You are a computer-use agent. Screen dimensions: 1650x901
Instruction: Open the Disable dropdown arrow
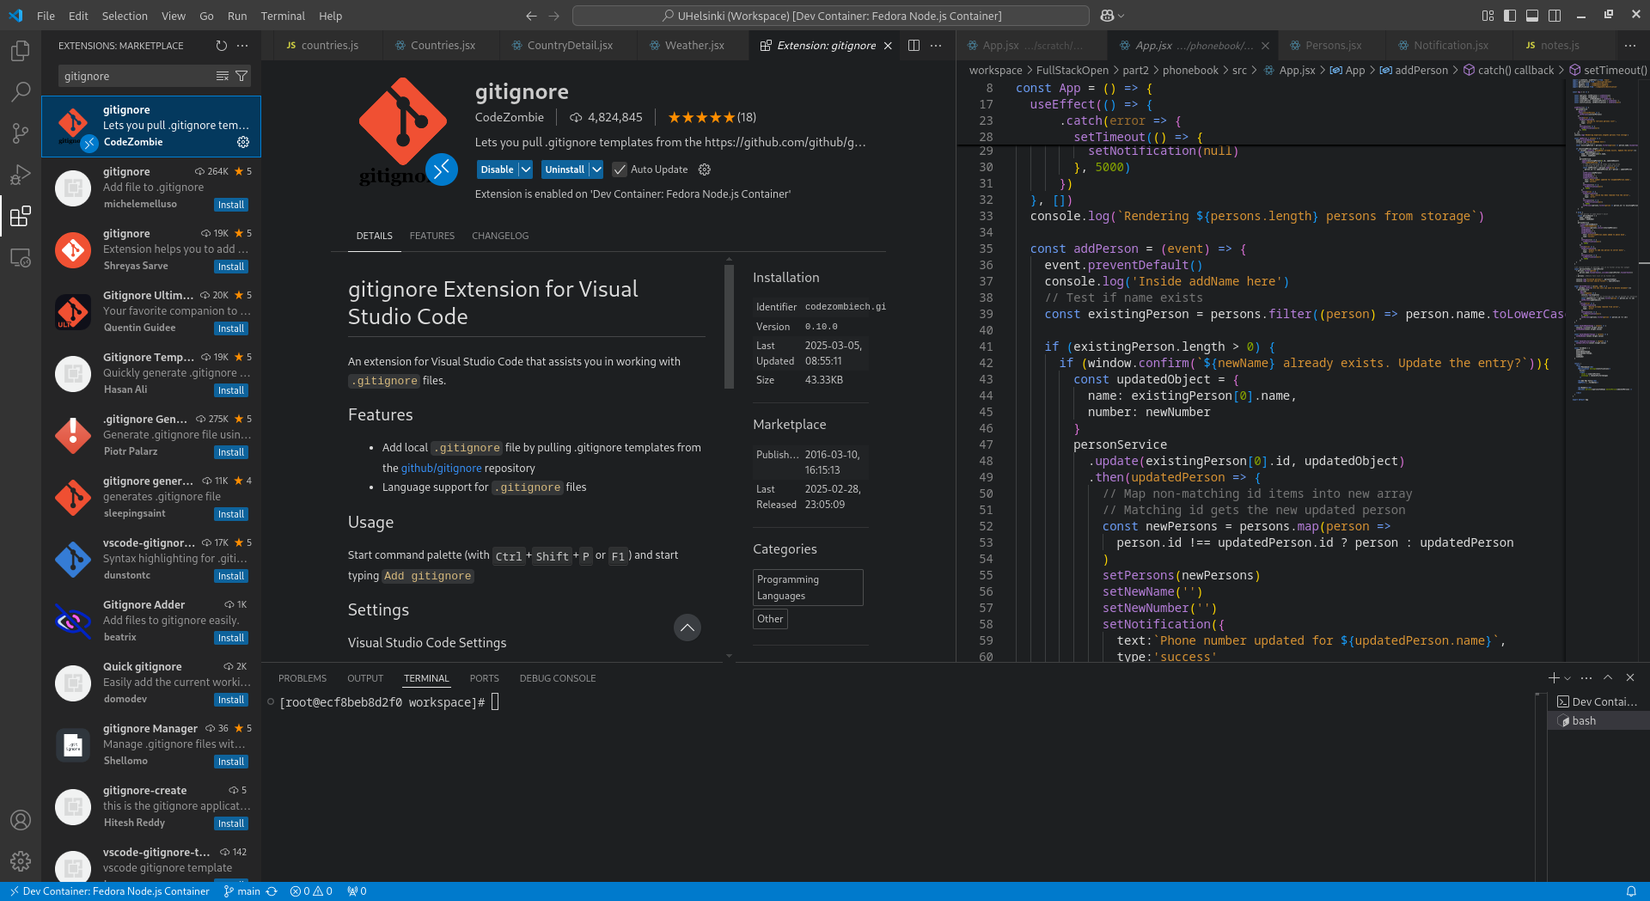click(x=526, y=169)
